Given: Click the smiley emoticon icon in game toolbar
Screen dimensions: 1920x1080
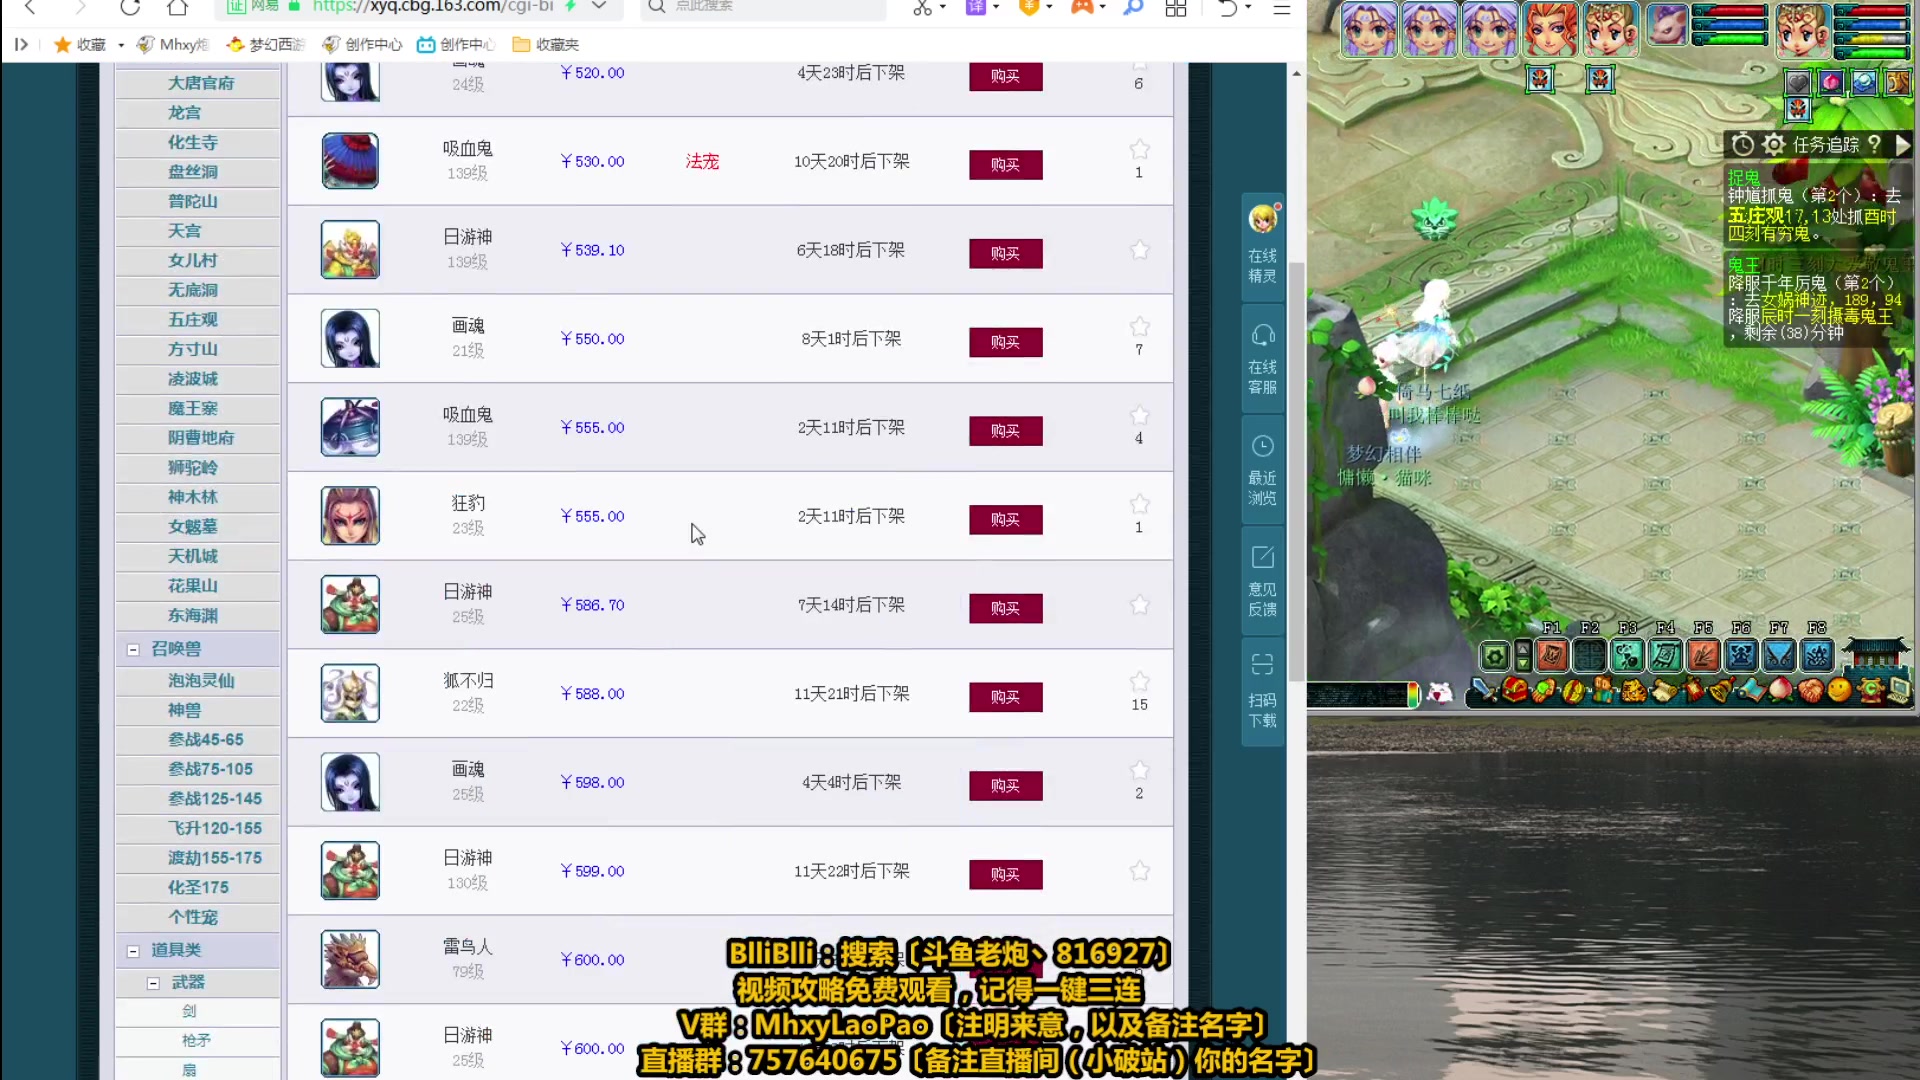Looking at the screenshot, I should (x=1839, y=690).
